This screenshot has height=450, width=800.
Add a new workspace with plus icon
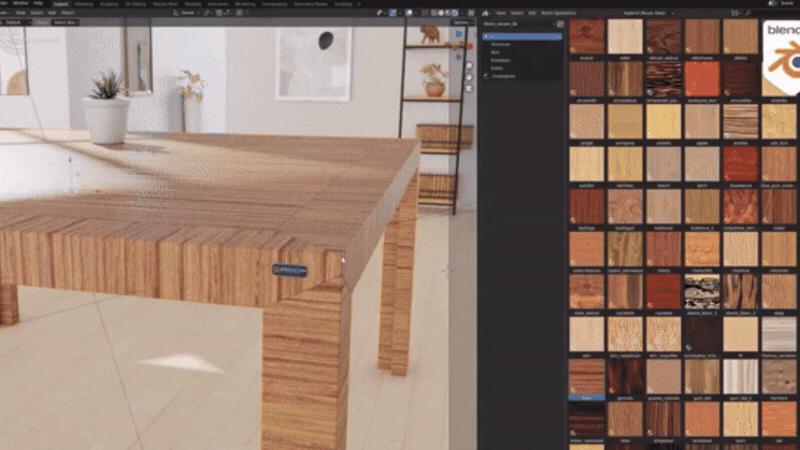[359, 4]
